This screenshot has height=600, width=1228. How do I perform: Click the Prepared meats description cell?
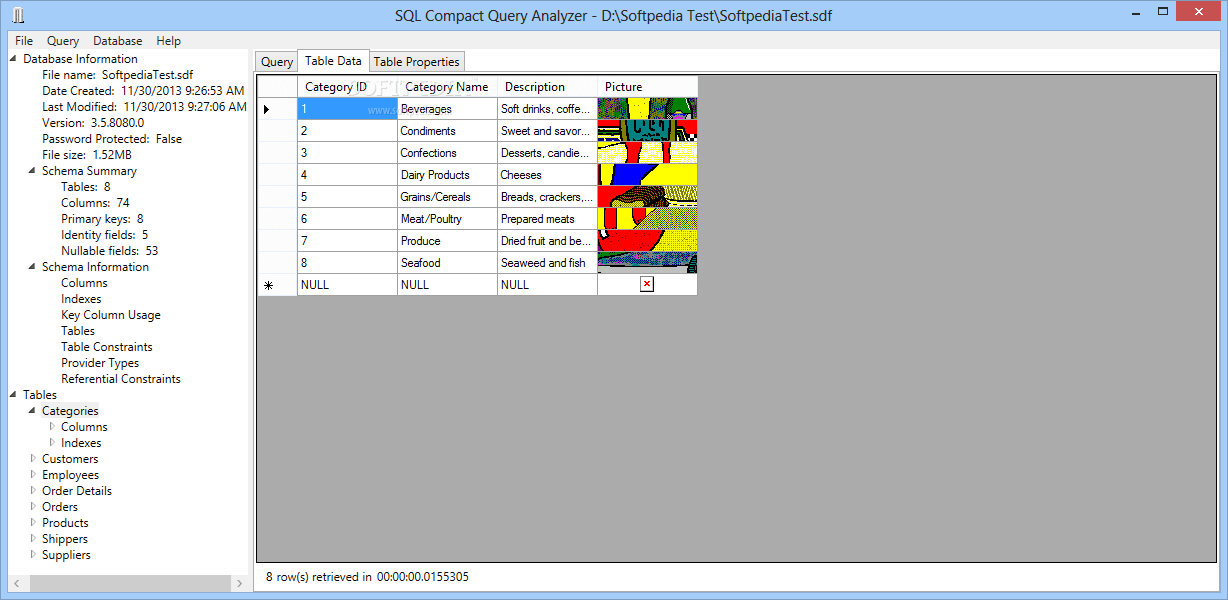tap(547, 219)
